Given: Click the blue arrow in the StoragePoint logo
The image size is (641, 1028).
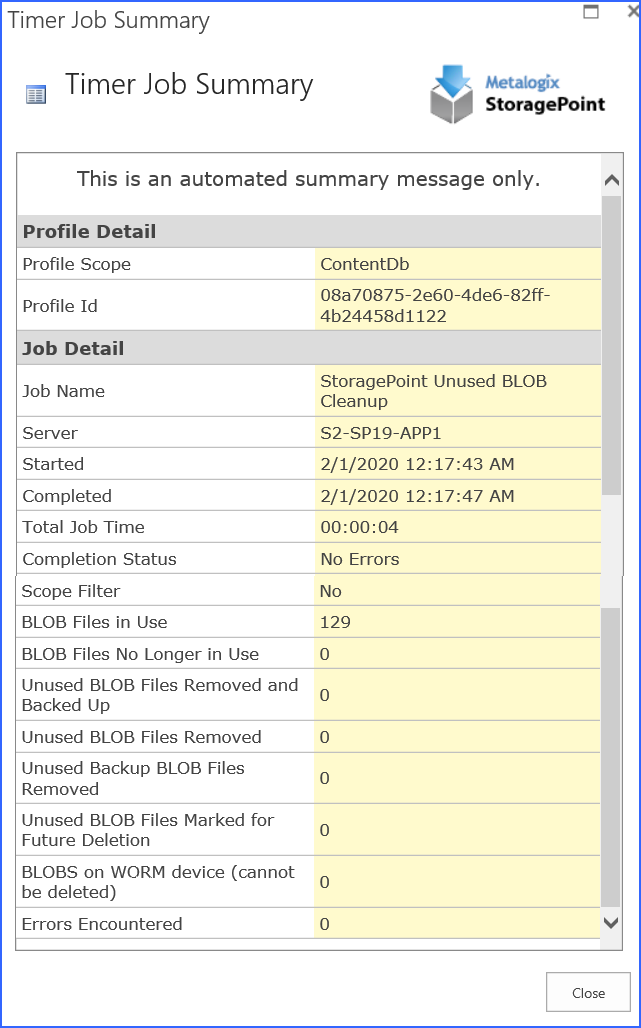Looking at the screenshot, I should (x=451, y=78).
